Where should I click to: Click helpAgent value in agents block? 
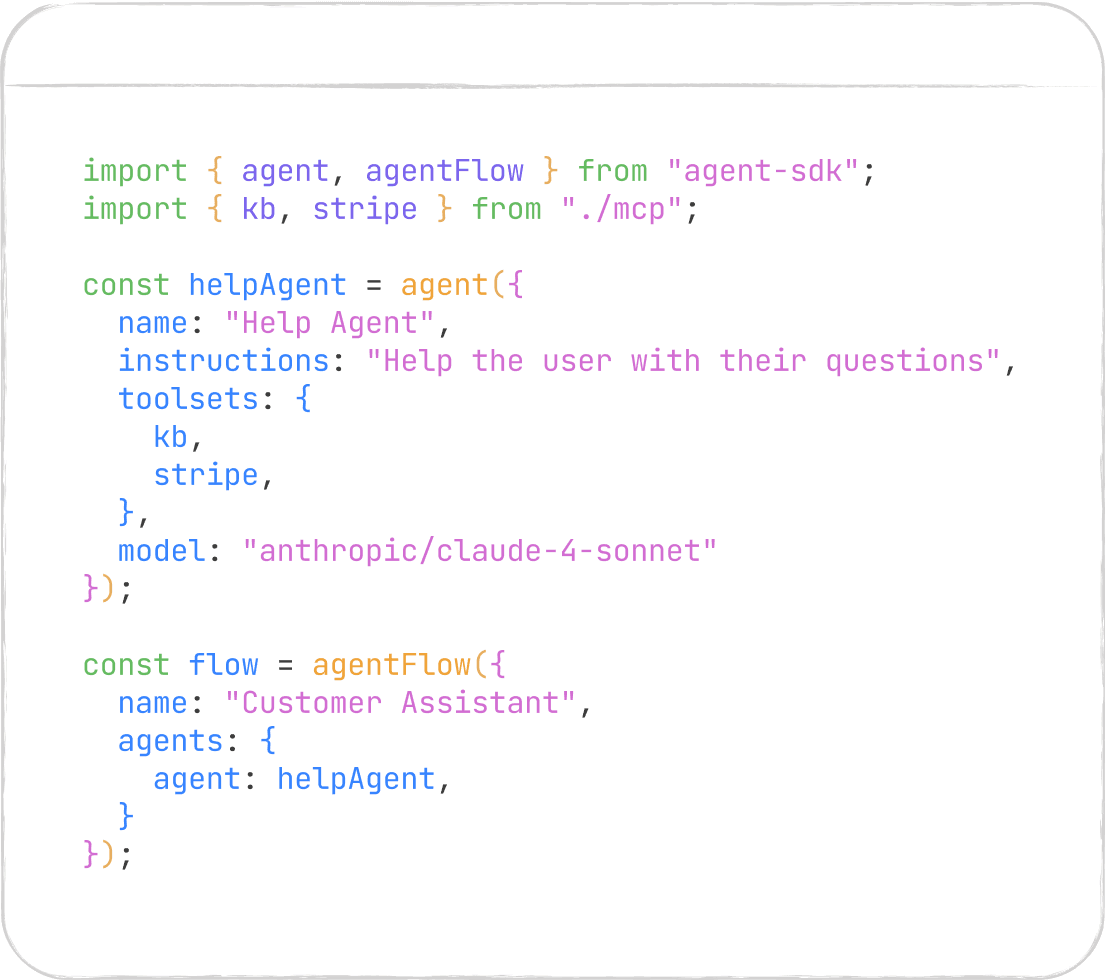click(356, 780)
